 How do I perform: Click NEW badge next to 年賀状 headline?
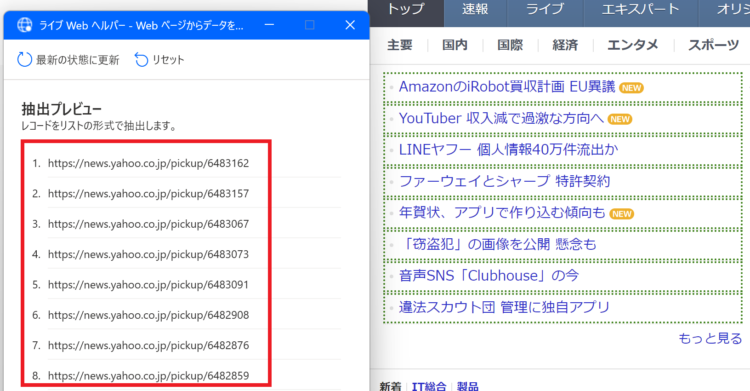point(622,214)
